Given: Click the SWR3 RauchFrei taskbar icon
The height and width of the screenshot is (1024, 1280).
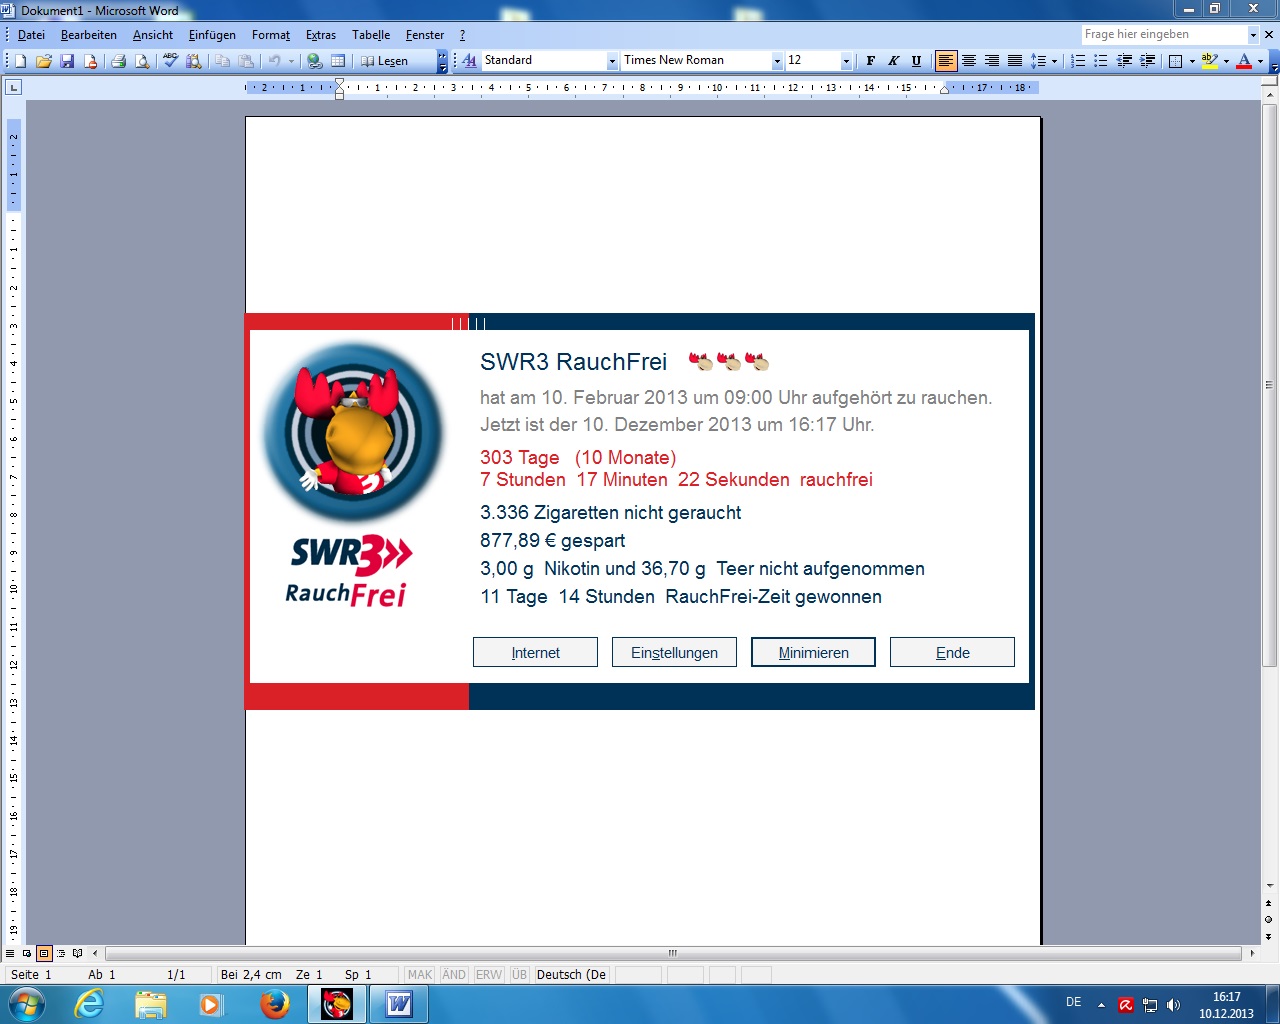Looking at the screenshot, I should coord(337,1004).
